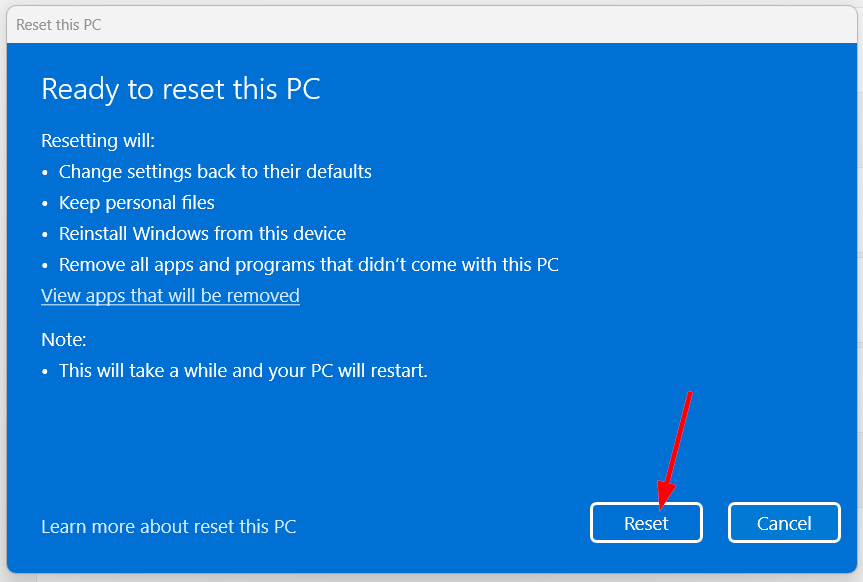Click the empty white title bar area
The image size is (863, 582).
pos(479,25)
